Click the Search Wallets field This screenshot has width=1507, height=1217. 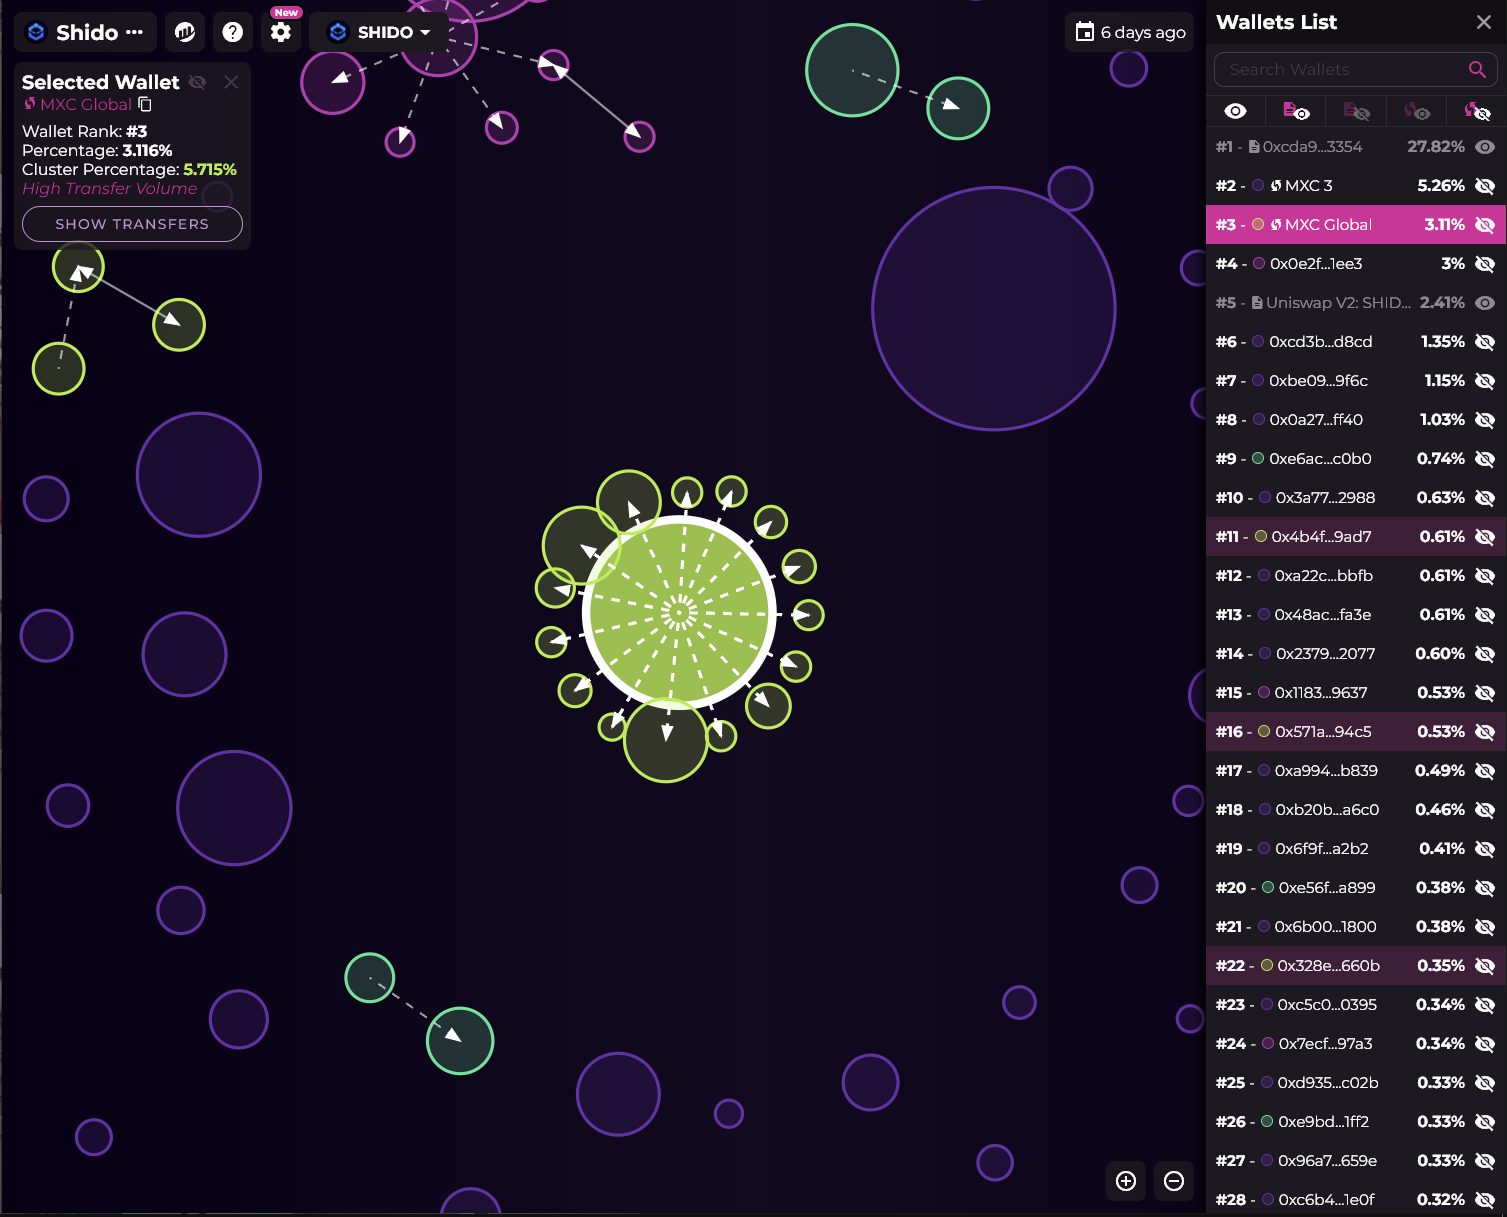pos(1355,69)
